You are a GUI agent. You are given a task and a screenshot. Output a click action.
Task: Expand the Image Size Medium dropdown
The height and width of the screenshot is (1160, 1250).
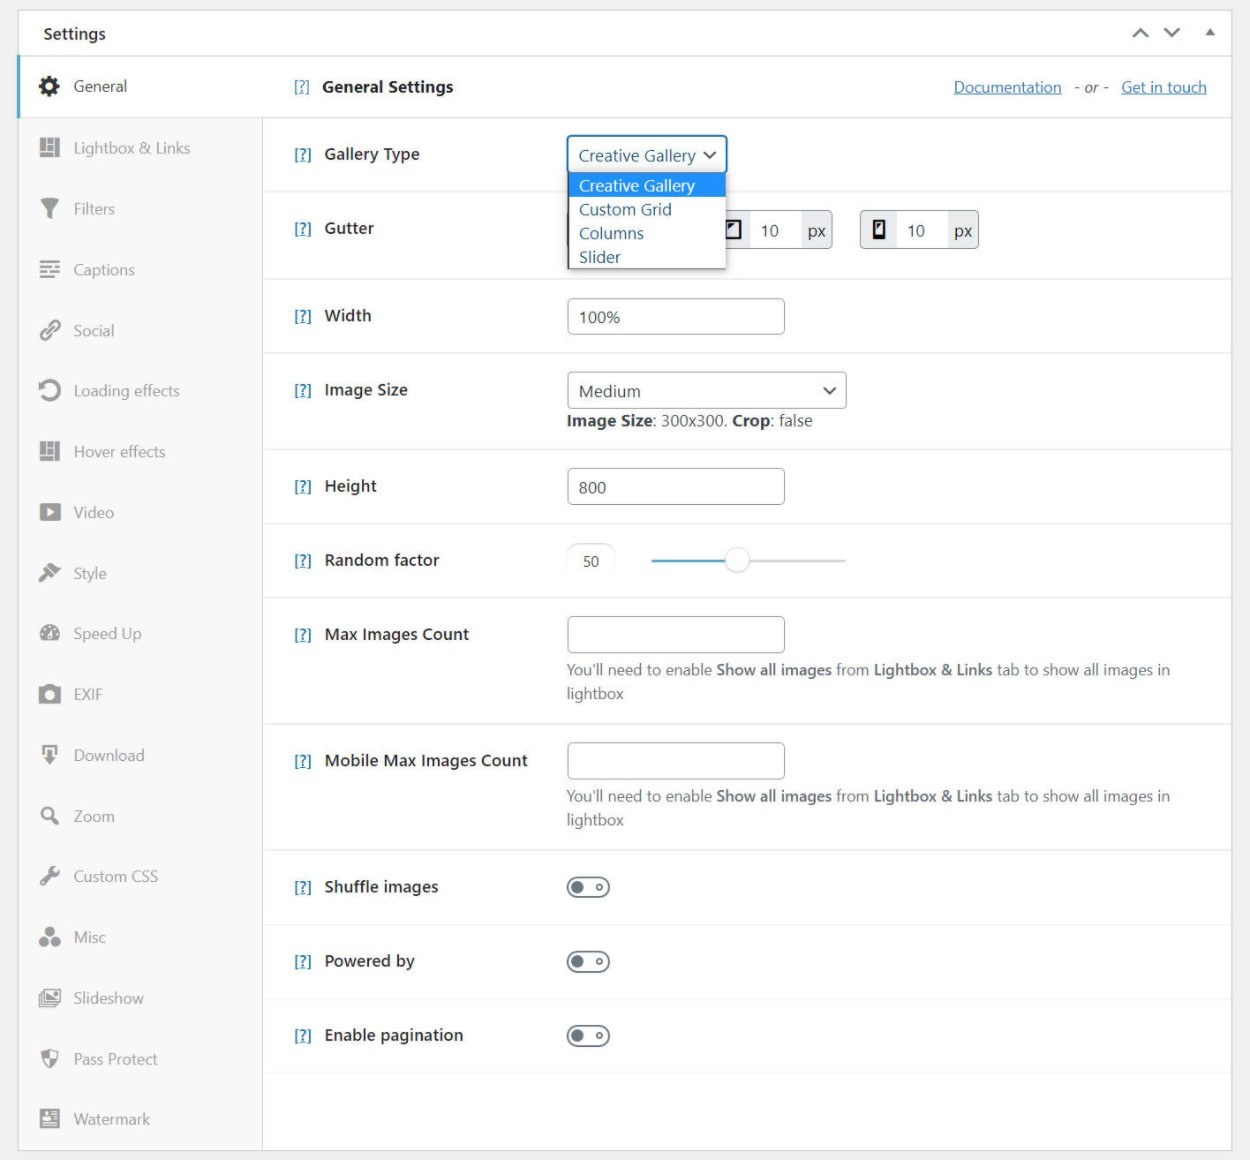point(706,390)
